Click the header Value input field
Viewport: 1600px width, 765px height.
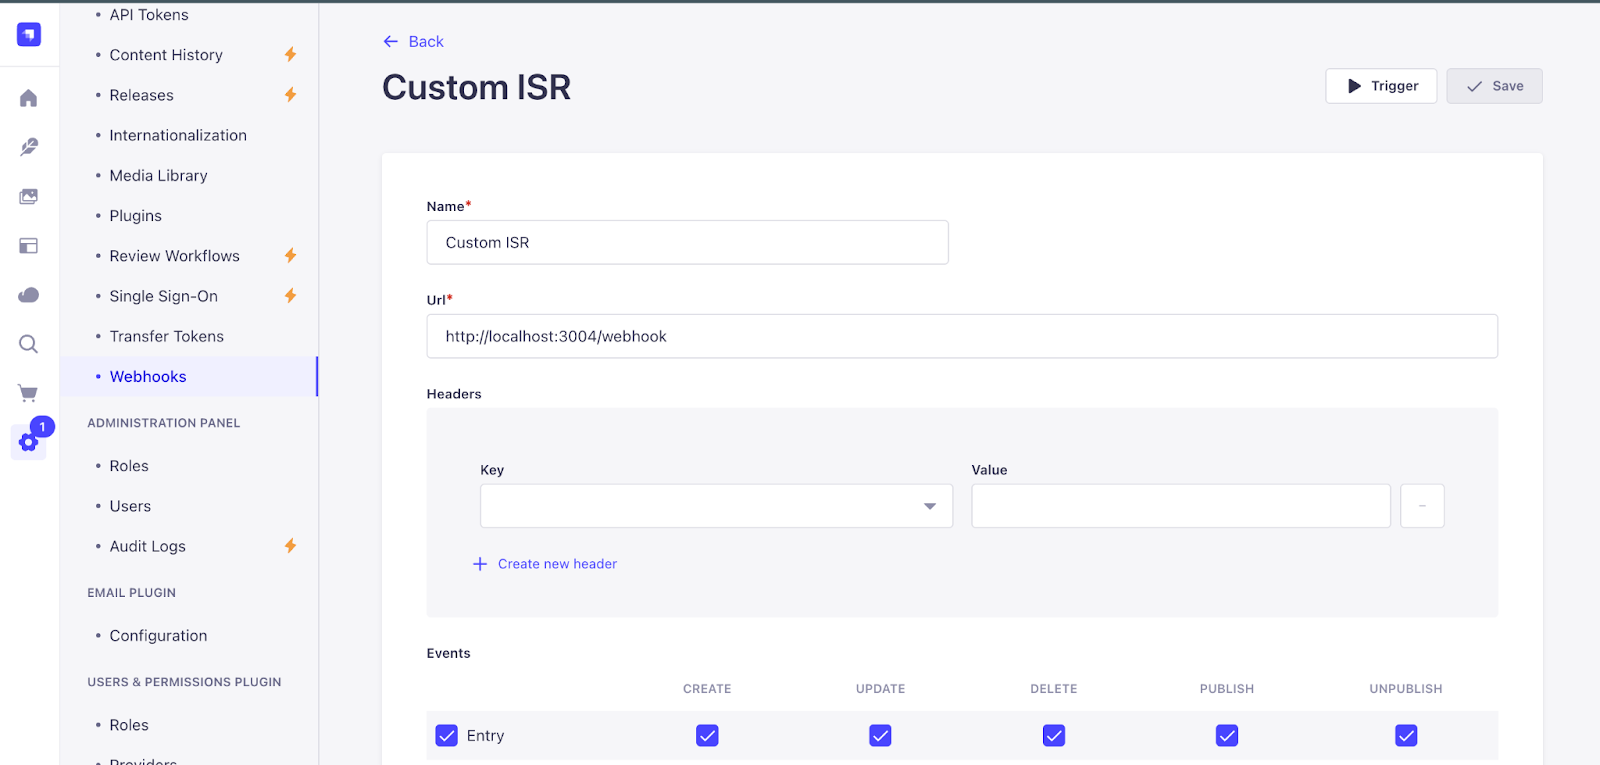(1181, 506)
